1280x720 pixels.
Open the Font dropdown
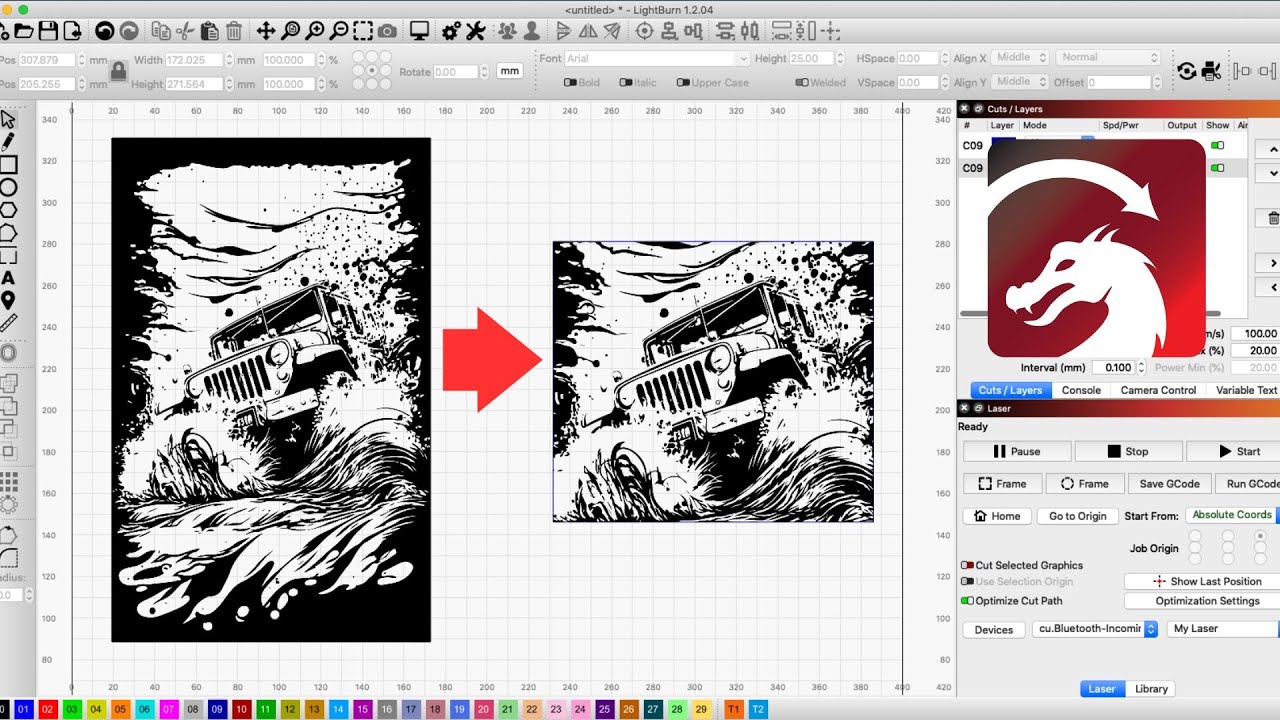point(657,59)
